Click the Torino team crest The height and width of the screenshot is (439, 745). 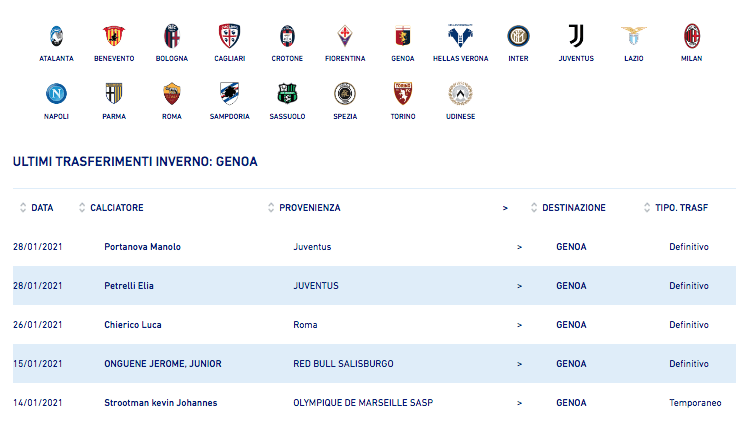[x=402, y=95]
